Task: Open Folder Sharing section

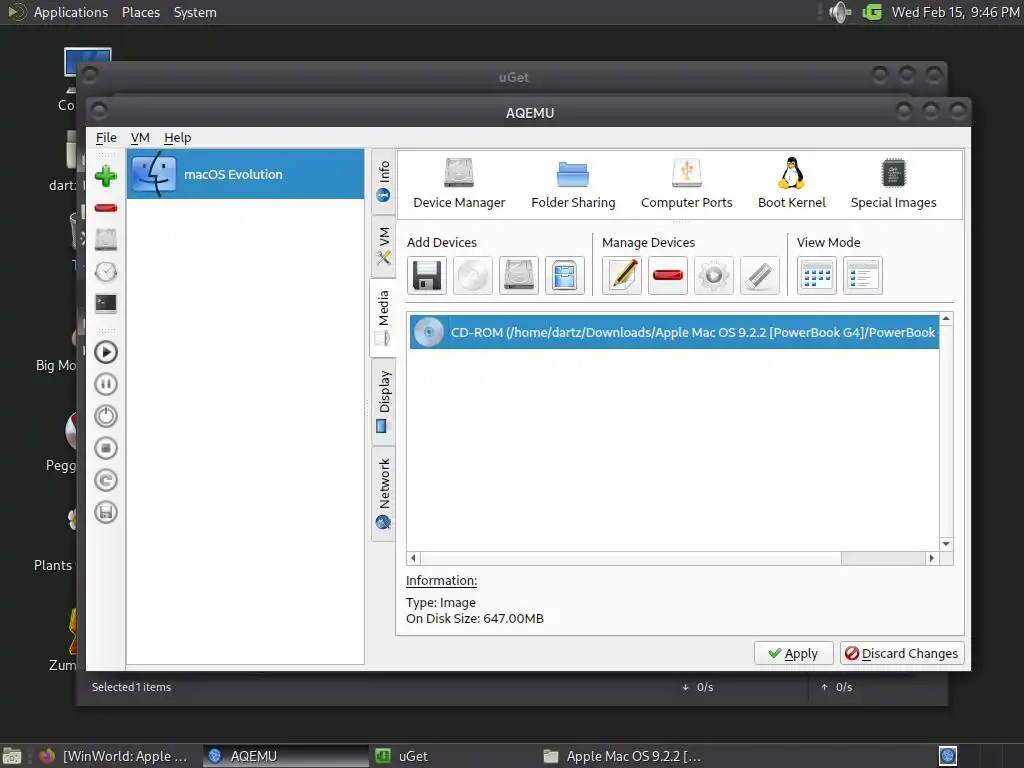Action: pos(573,184)
